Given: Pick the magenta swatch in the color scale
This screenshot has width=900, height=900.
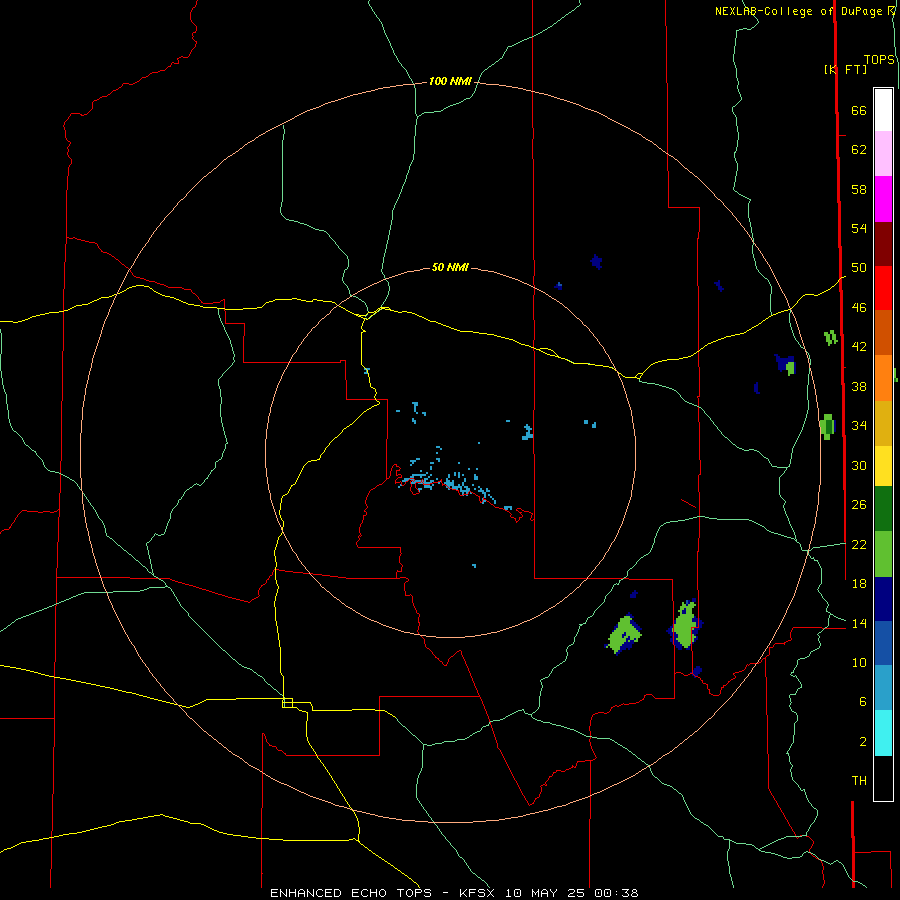Looking at the screenshot, I should 883,199.
